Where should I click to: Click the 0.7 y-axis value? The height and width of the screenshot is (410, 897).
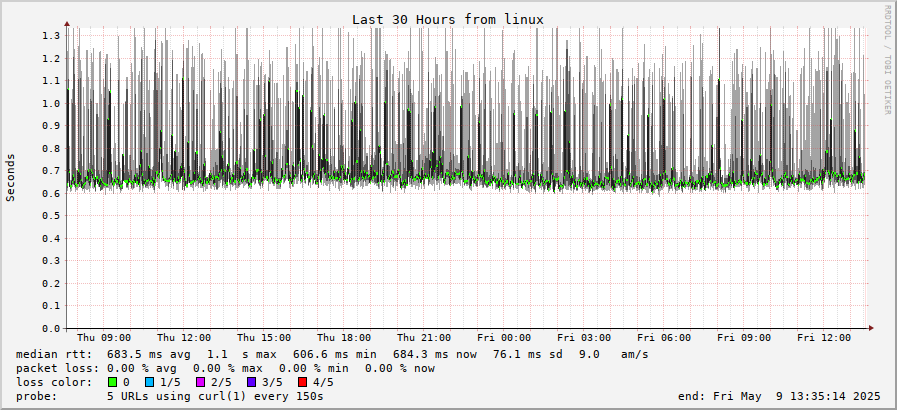tap(51, 170)
